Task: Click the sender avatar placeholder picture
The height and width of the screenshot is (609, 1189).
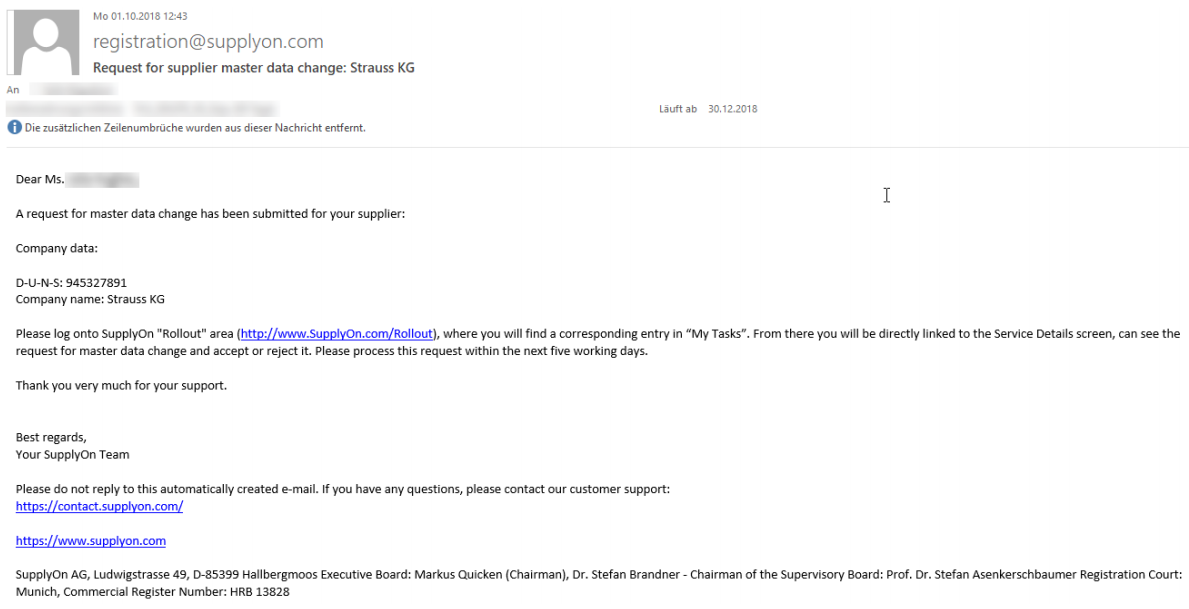Action: [42, 42]
